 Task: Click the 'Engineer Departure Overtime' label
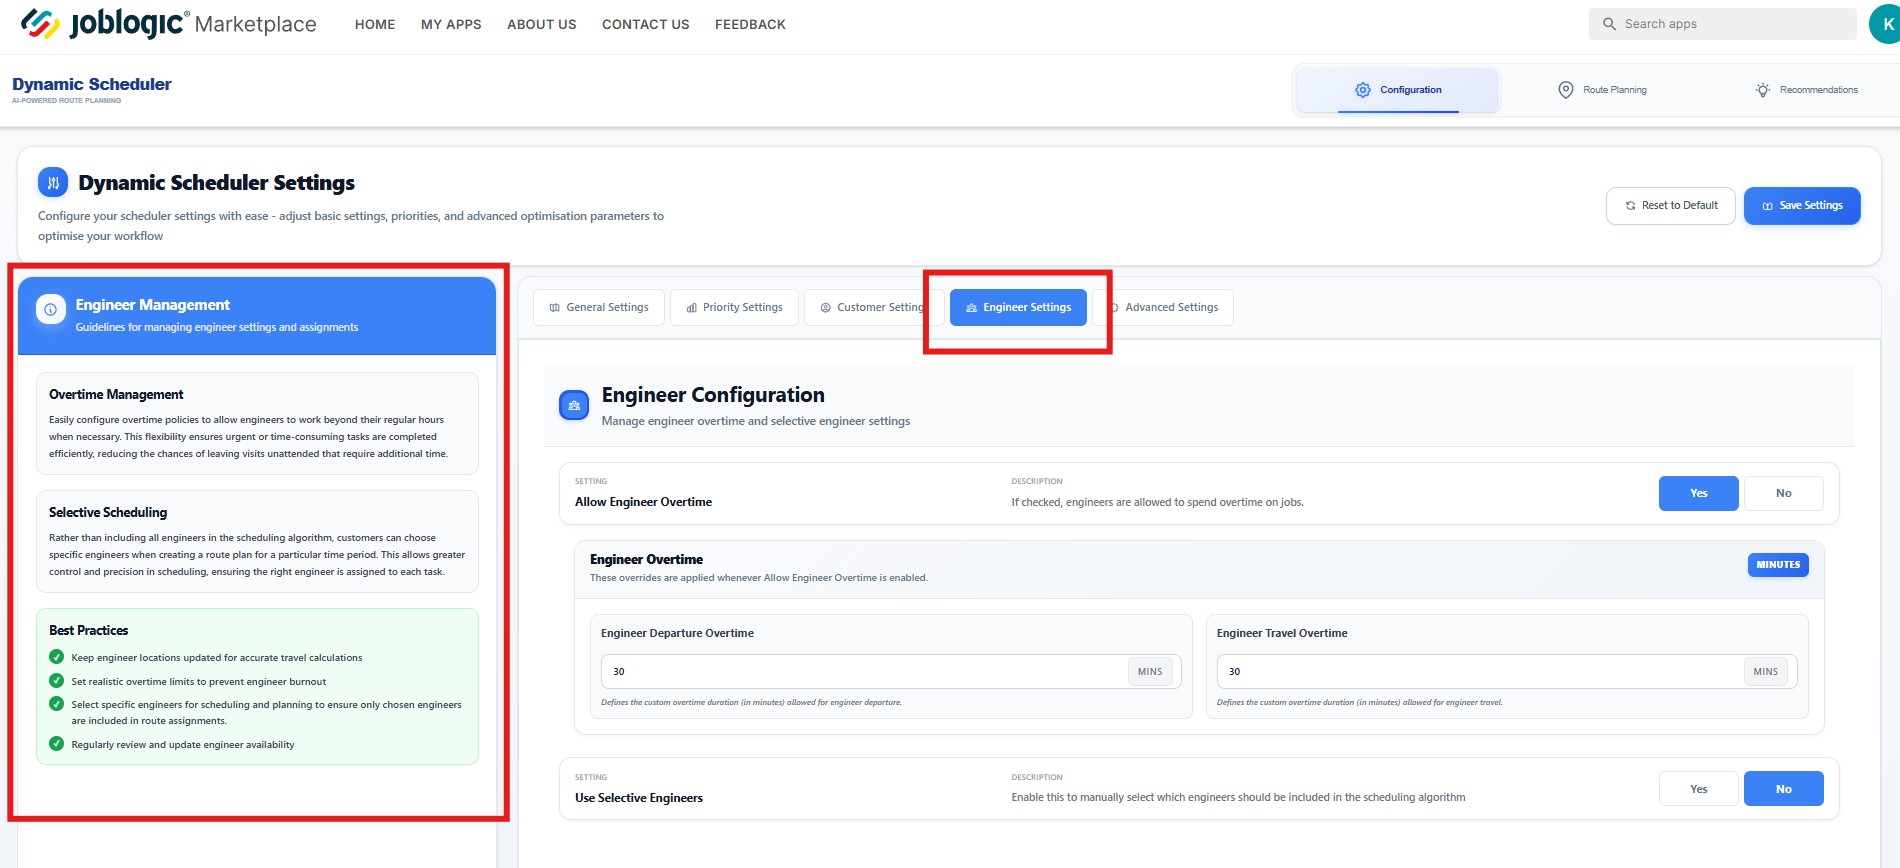point(677,633)
